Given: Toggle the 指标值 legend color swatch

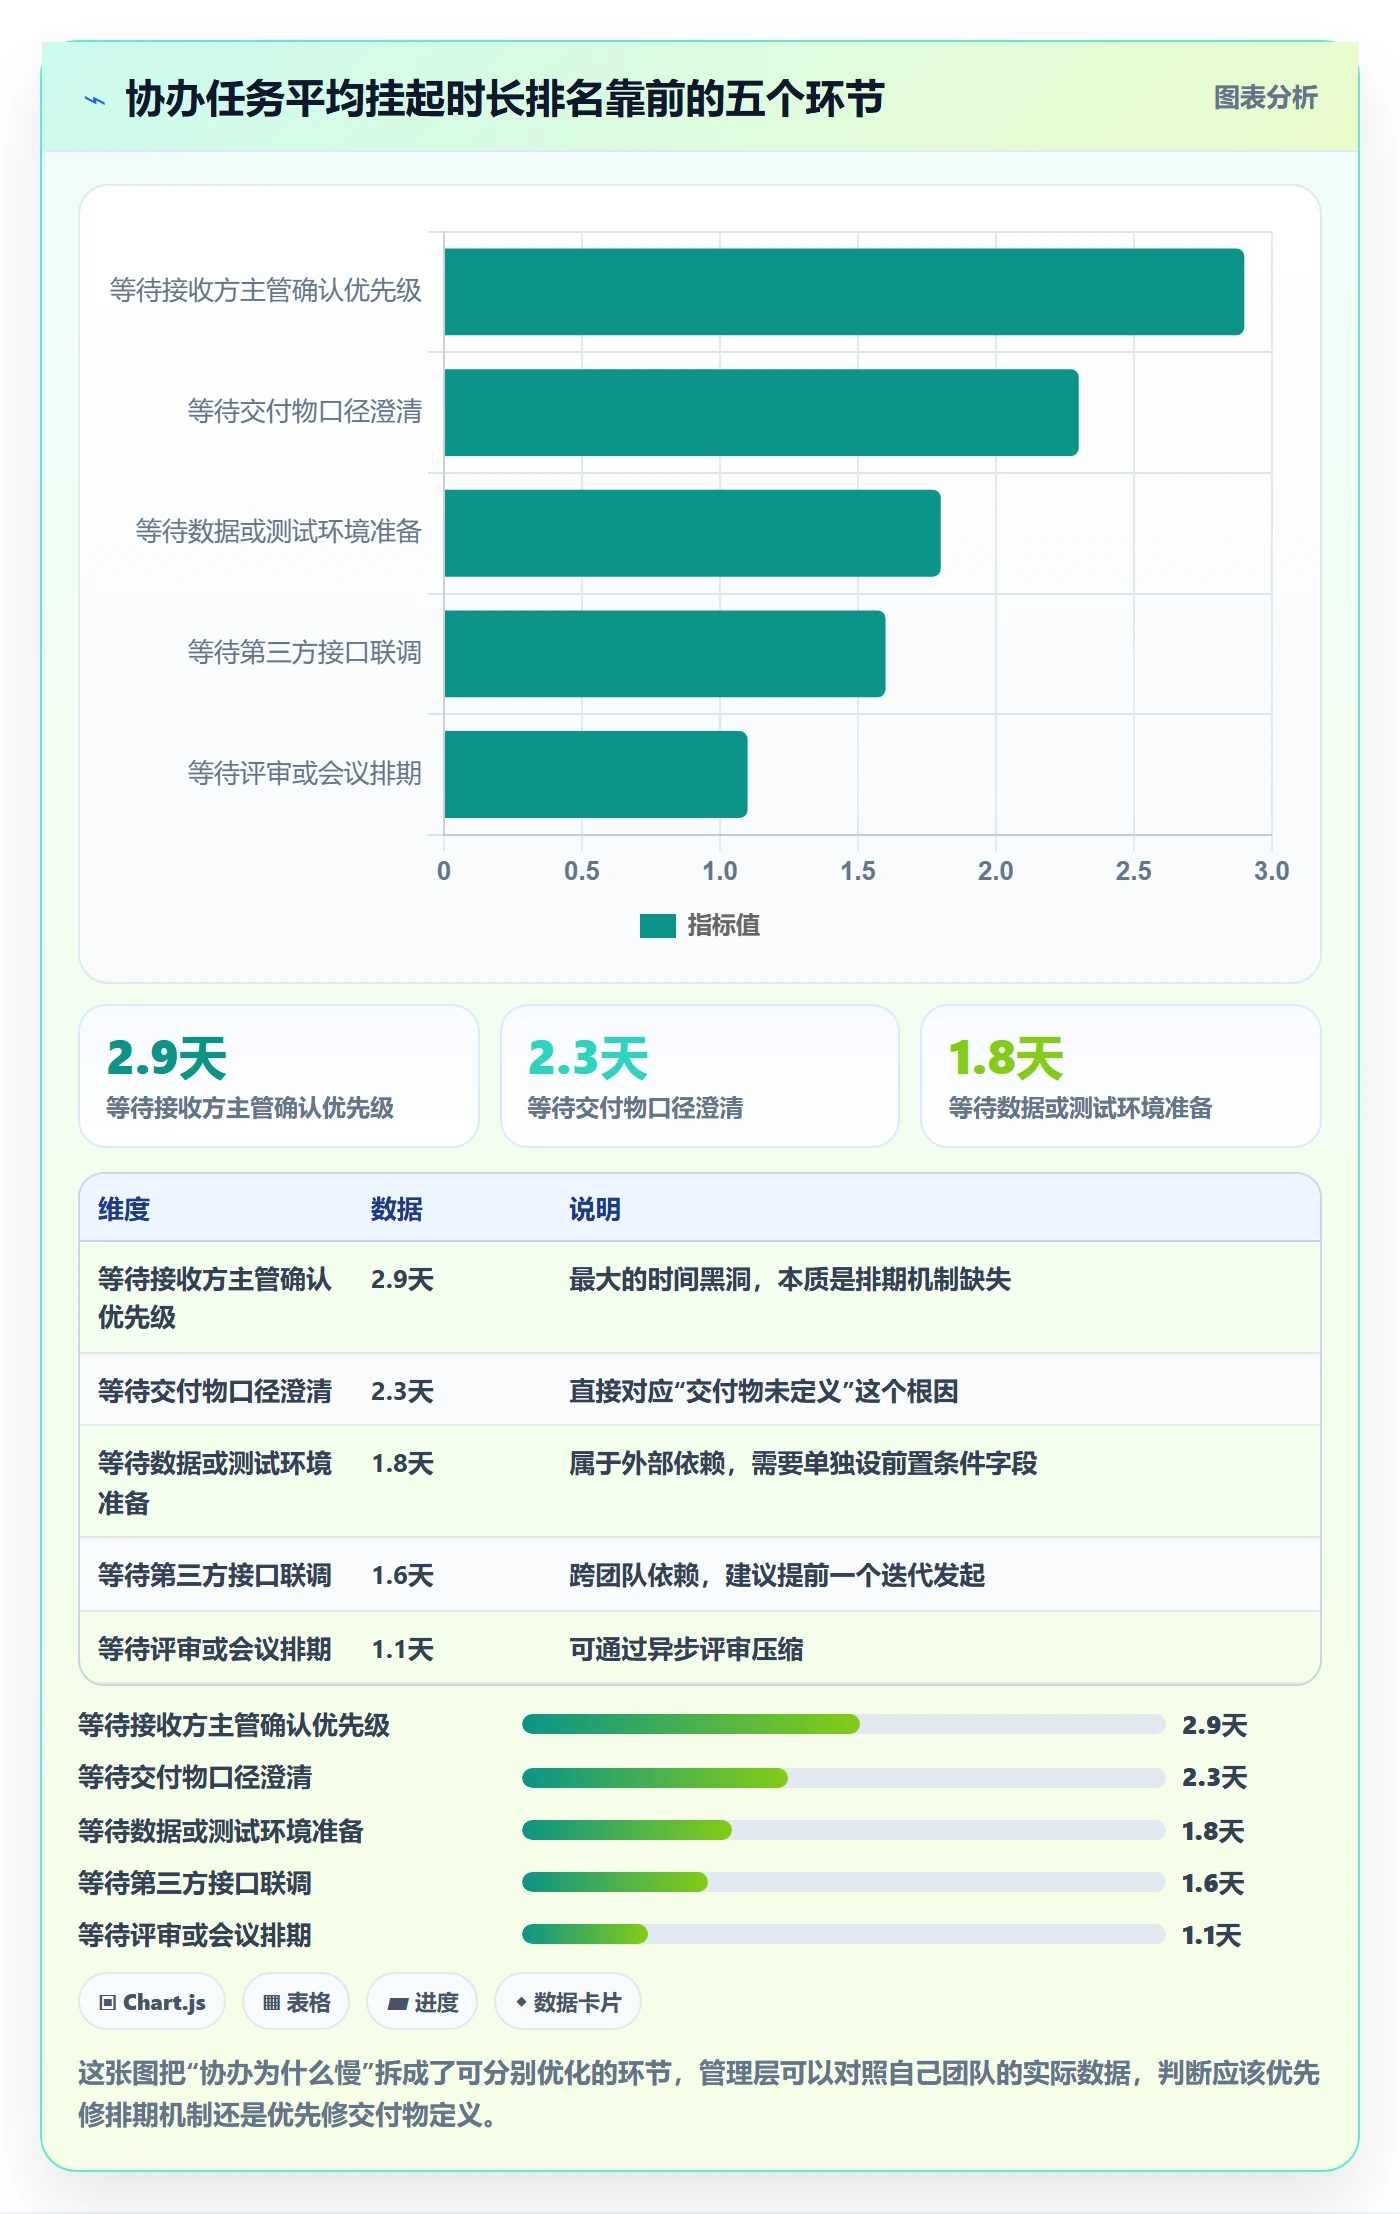Looking at the screenshot, I should 657,926.
